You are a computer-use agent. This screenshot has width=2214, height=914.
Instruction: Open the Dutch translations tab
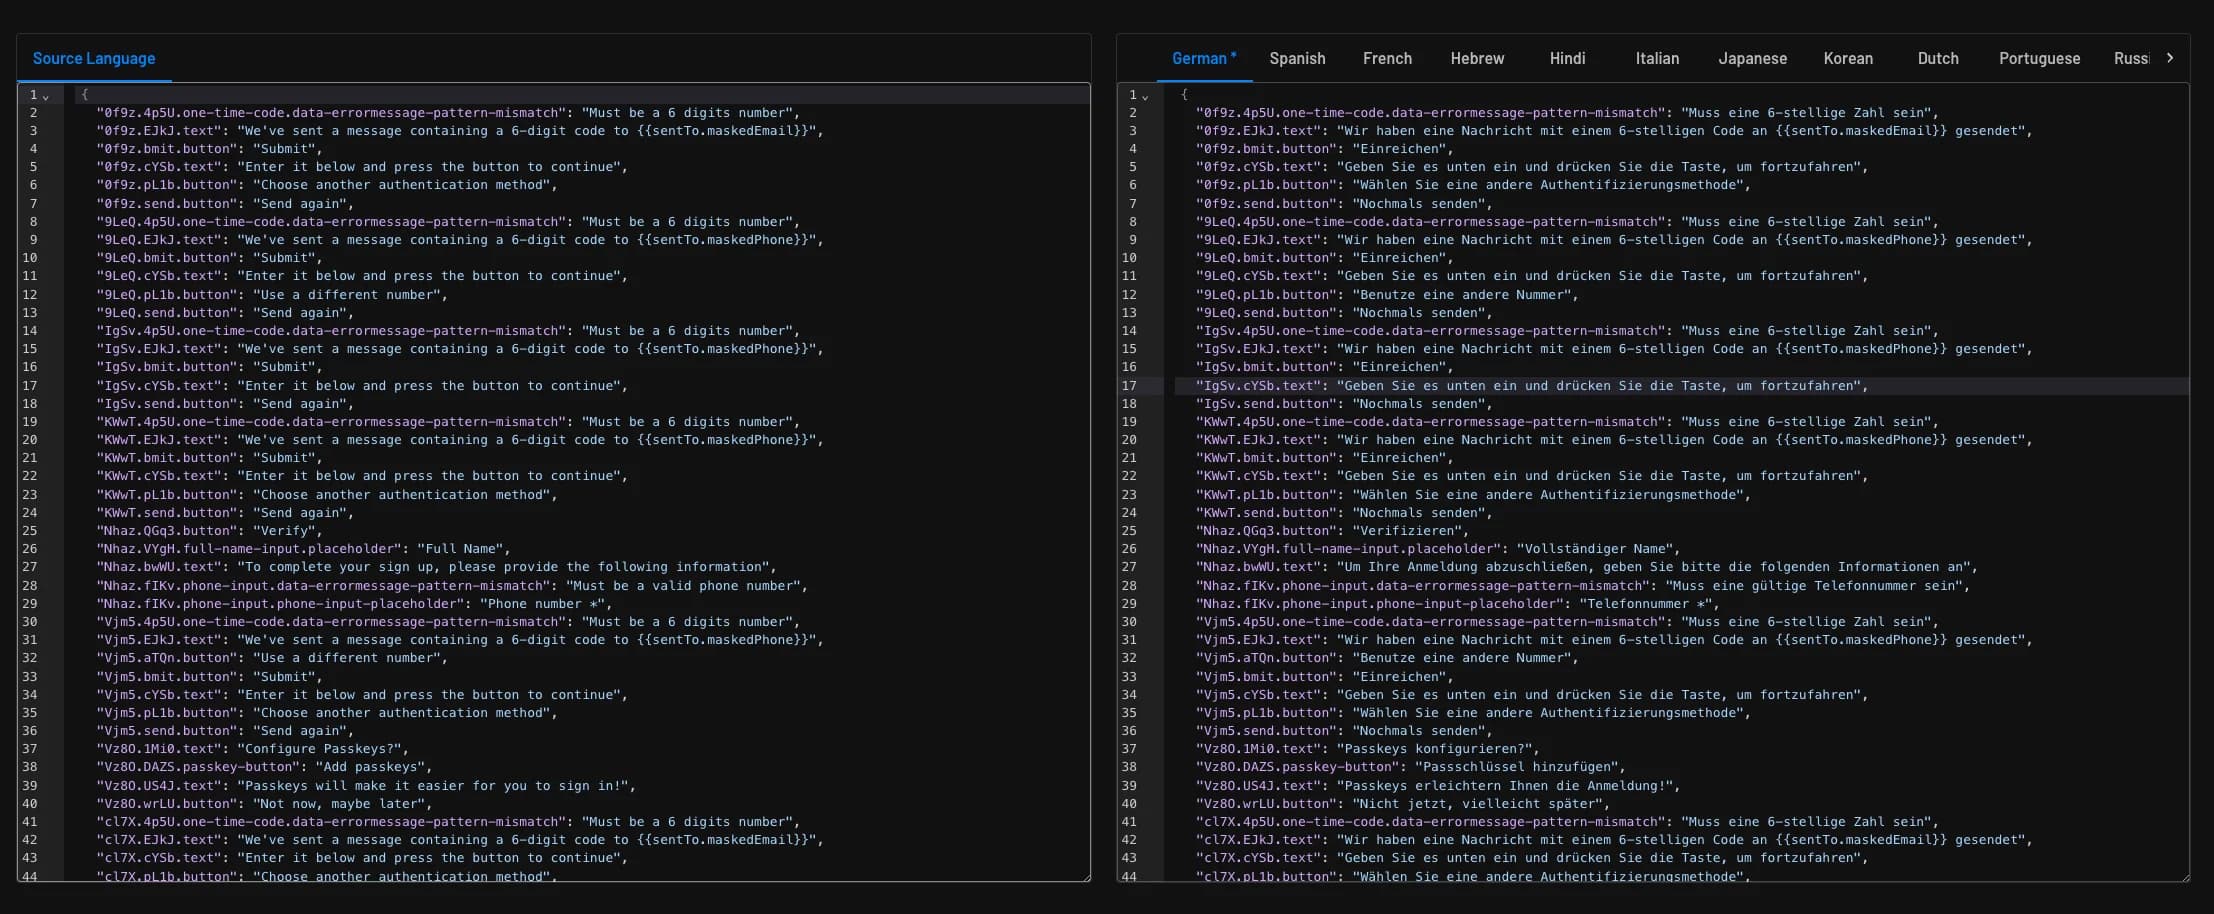tap(1939, 58)
